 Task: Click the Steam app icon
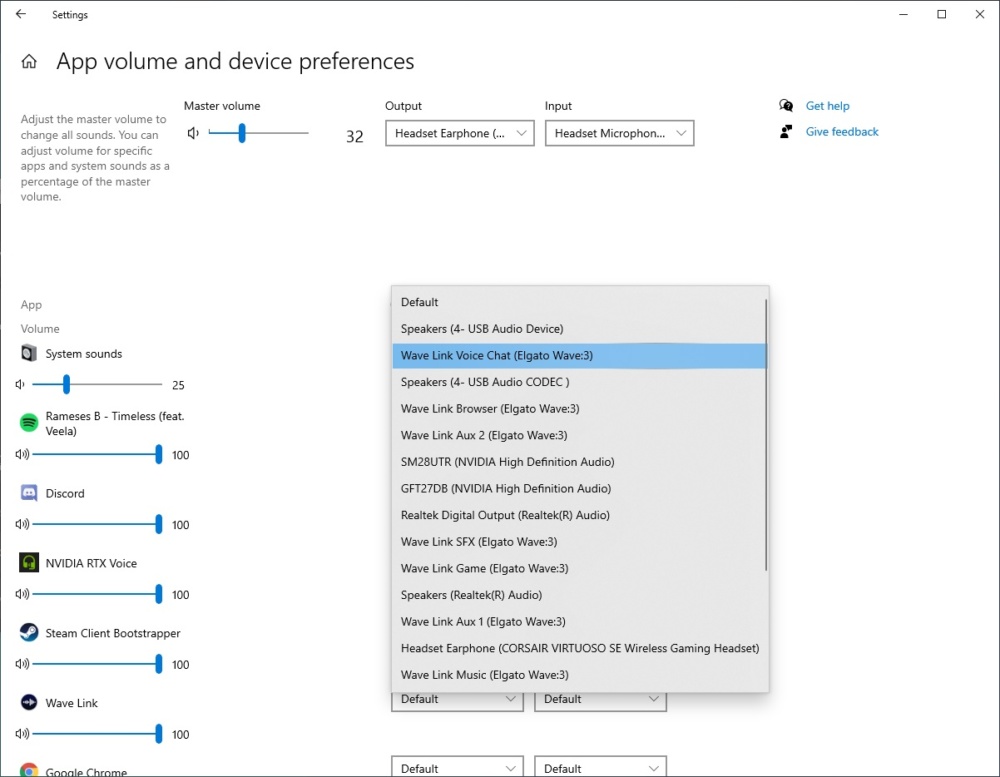click(29, 632)
